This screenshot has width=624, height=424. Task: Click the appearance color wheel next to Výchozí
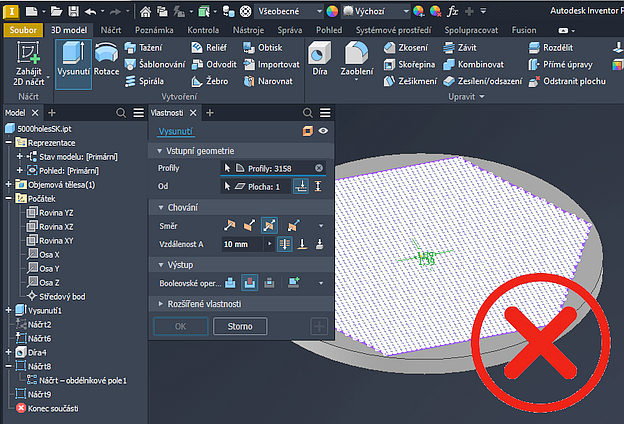pos(333,12)
